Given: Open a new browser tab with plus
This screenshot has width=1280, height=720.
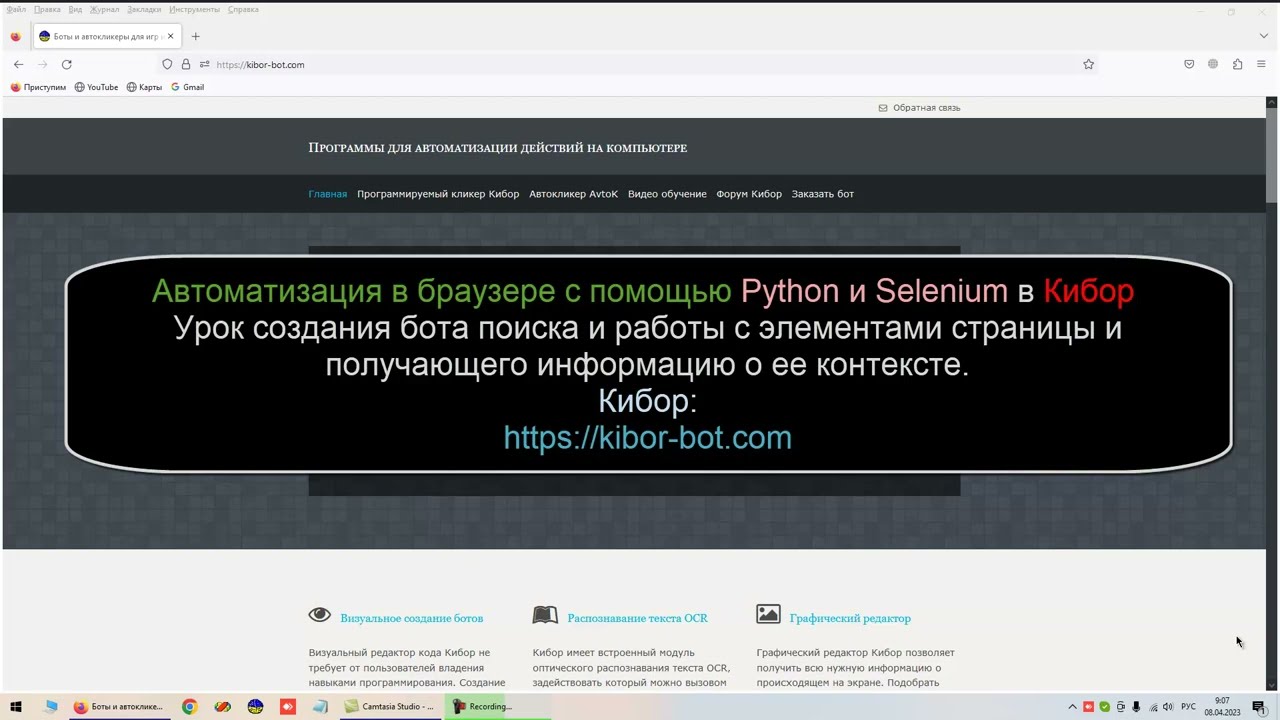Looking at the screenshot, I should pos(195,36).
